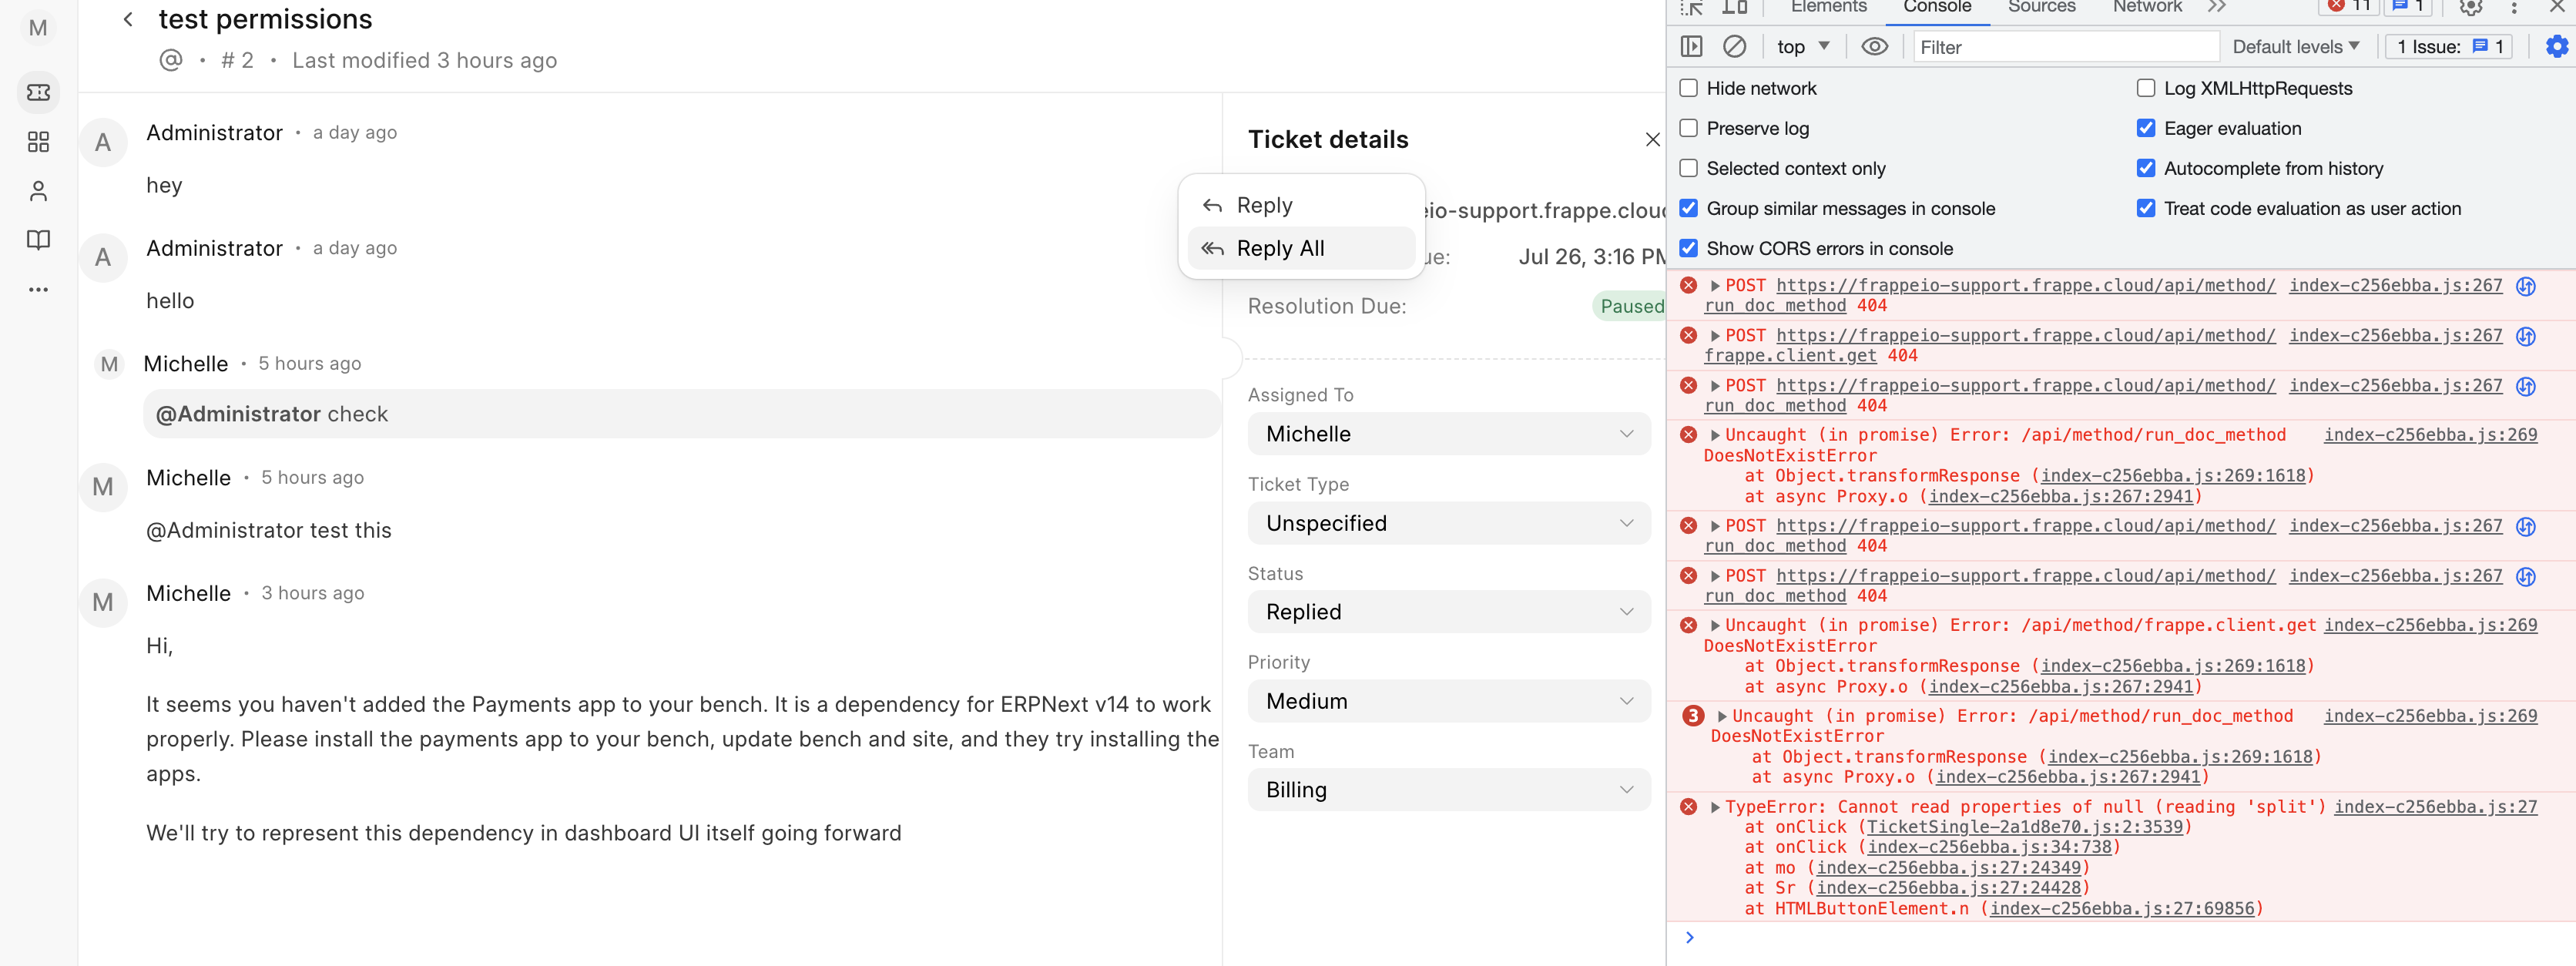Click the back arrow beside test permissions
The image size is (2576, 966).
click(127, 19)
